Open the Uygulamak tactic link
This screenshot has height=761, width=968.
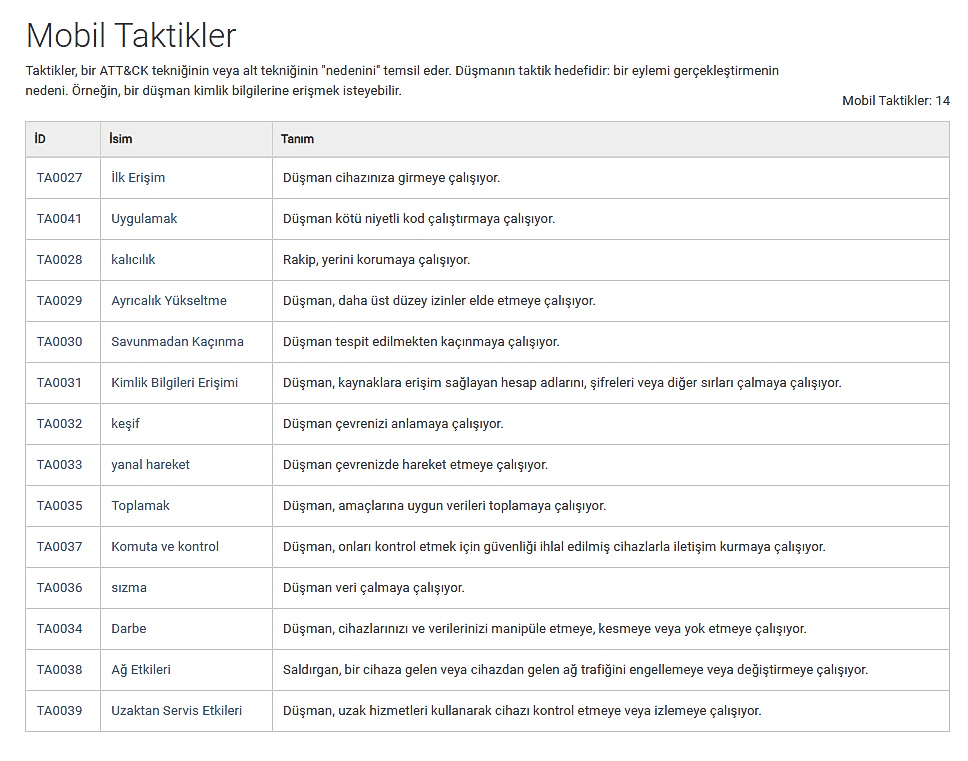(x=144, y=219)
